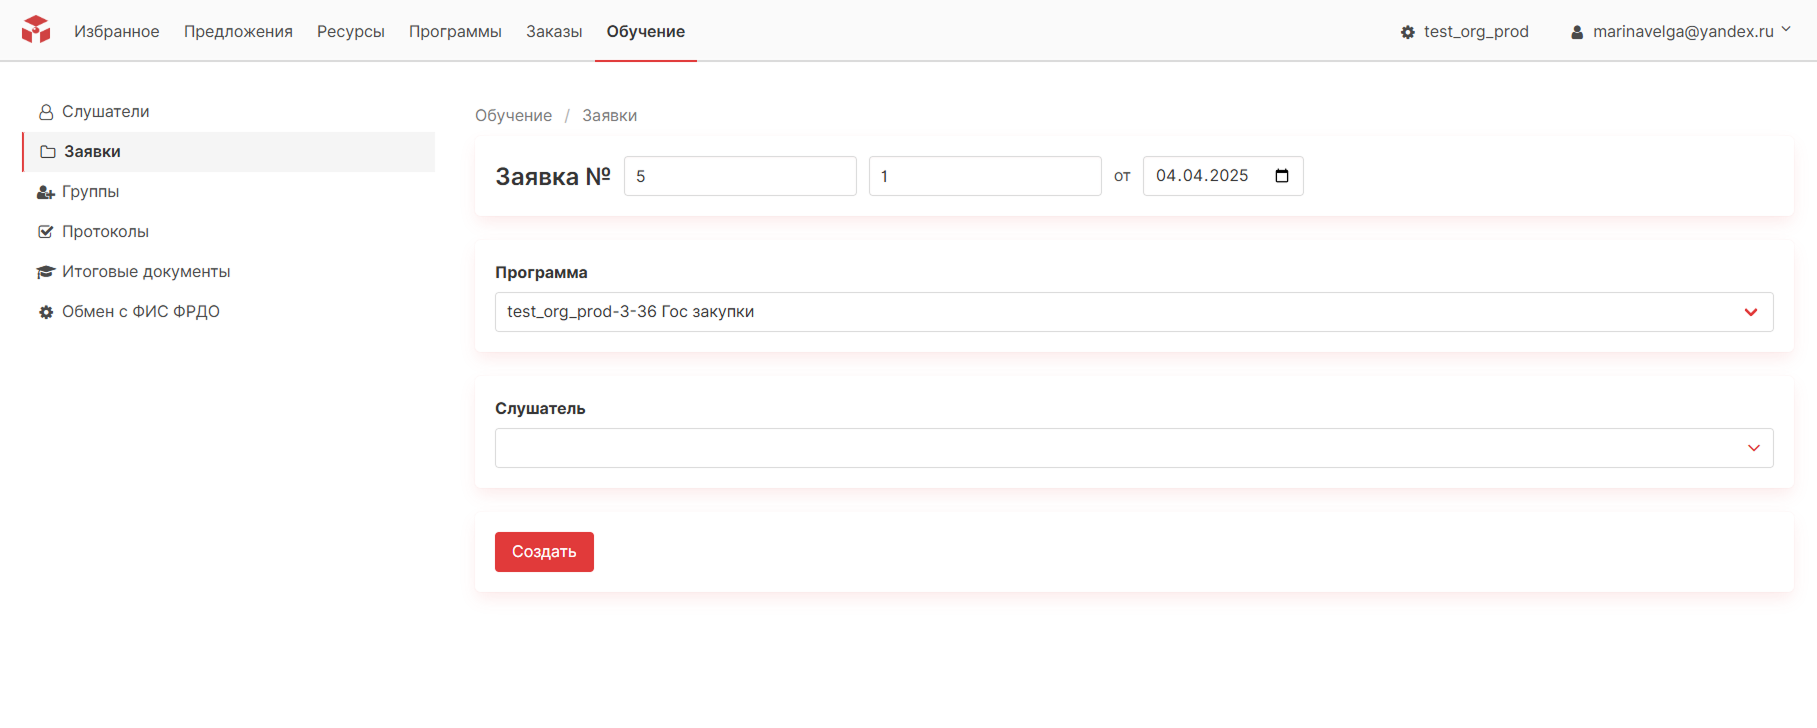Select Заявки in the sidebar
Viewport: 1817px width, 728px height.
229,152
